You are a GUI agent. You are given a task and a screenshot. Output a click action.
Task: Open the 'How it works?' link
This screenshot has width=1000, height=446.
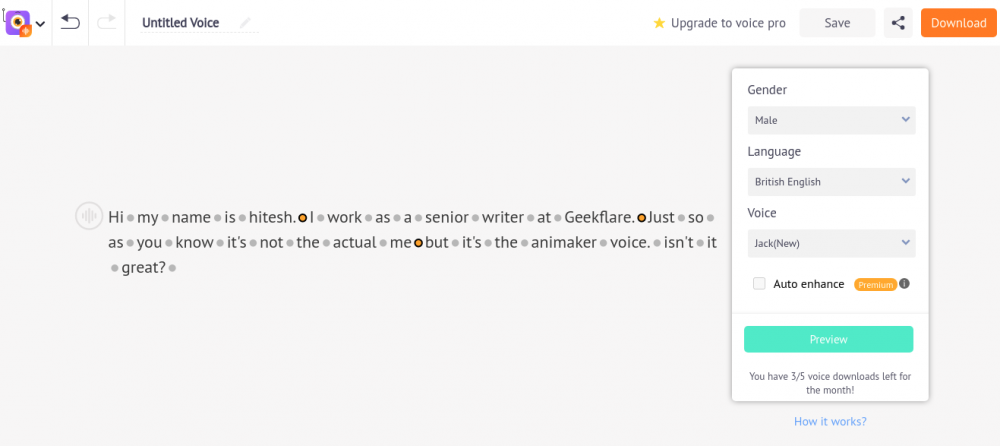[x=830, y=422]
